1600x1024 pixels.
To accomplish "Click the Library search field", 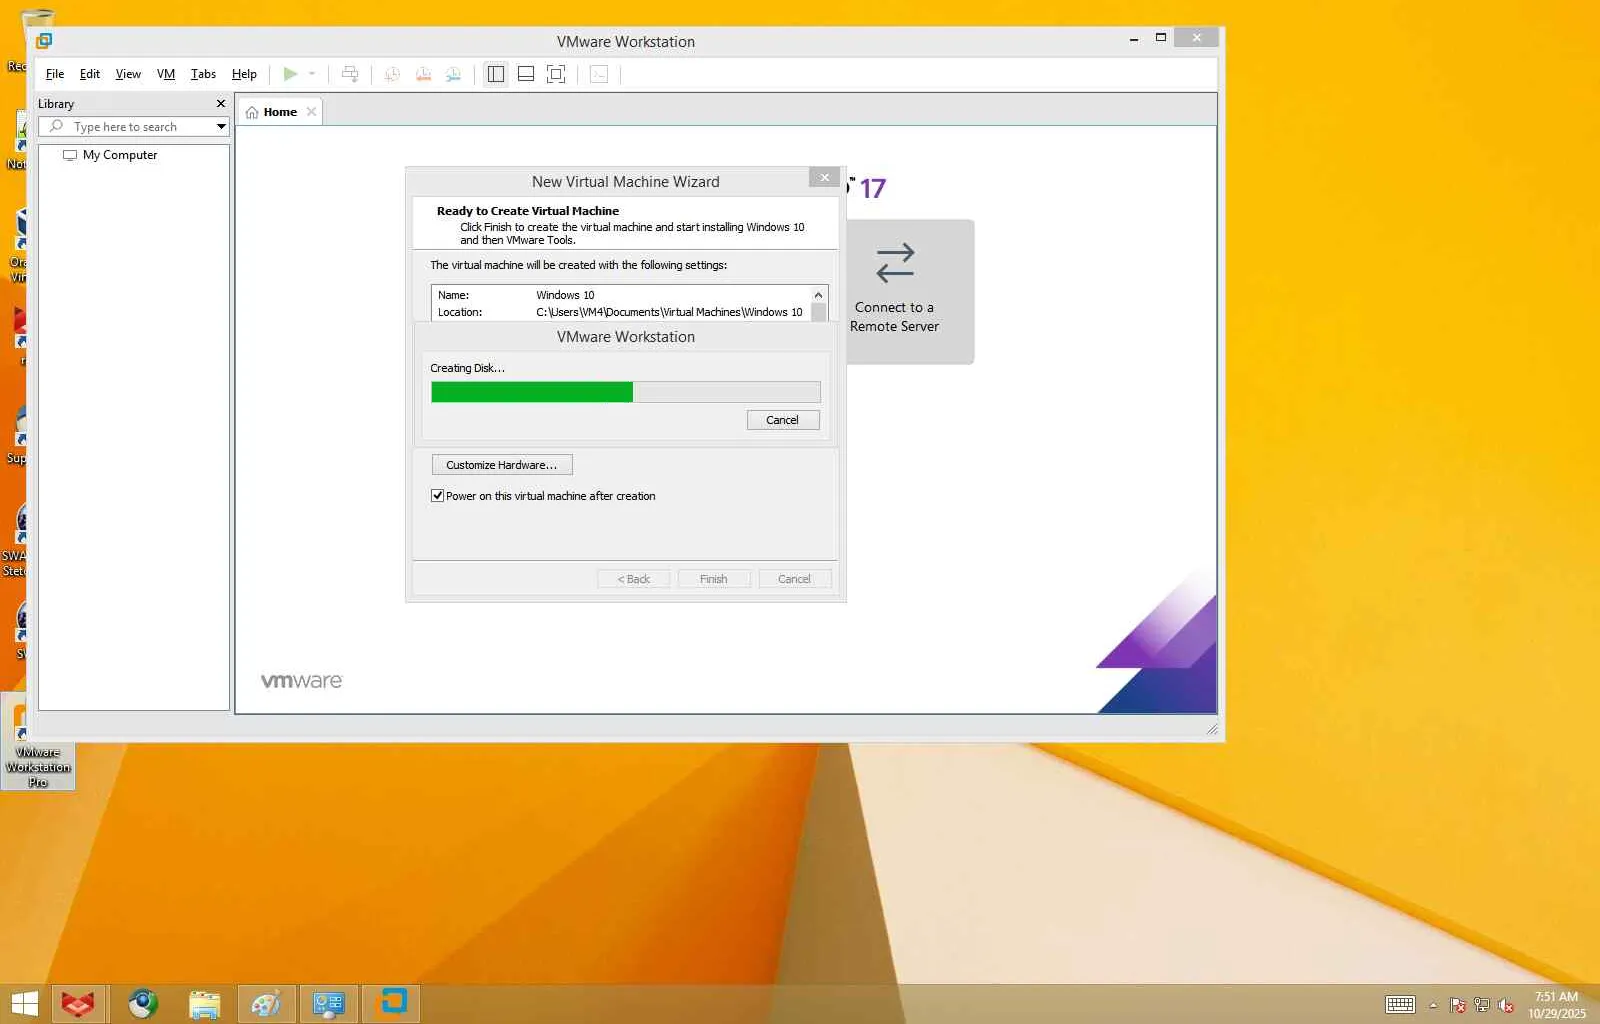I will point(127,127).
